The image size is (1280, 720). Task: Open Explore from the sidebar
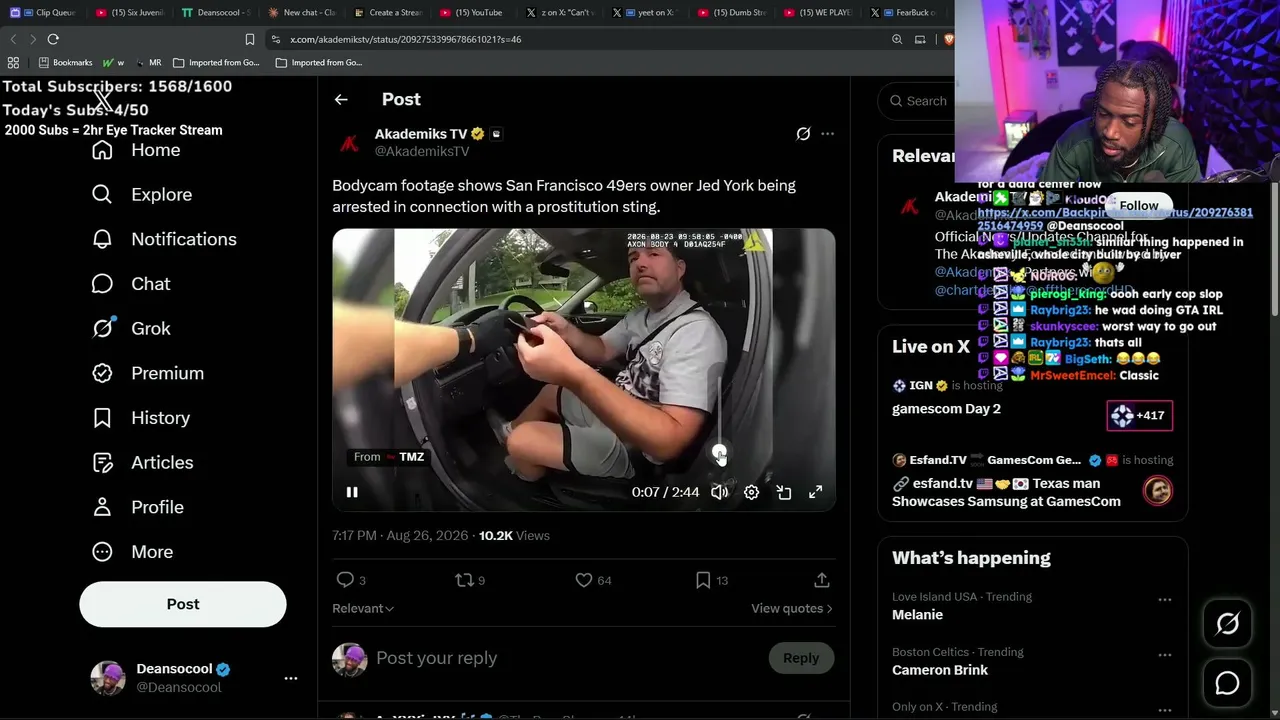click(x=141, y=194)
